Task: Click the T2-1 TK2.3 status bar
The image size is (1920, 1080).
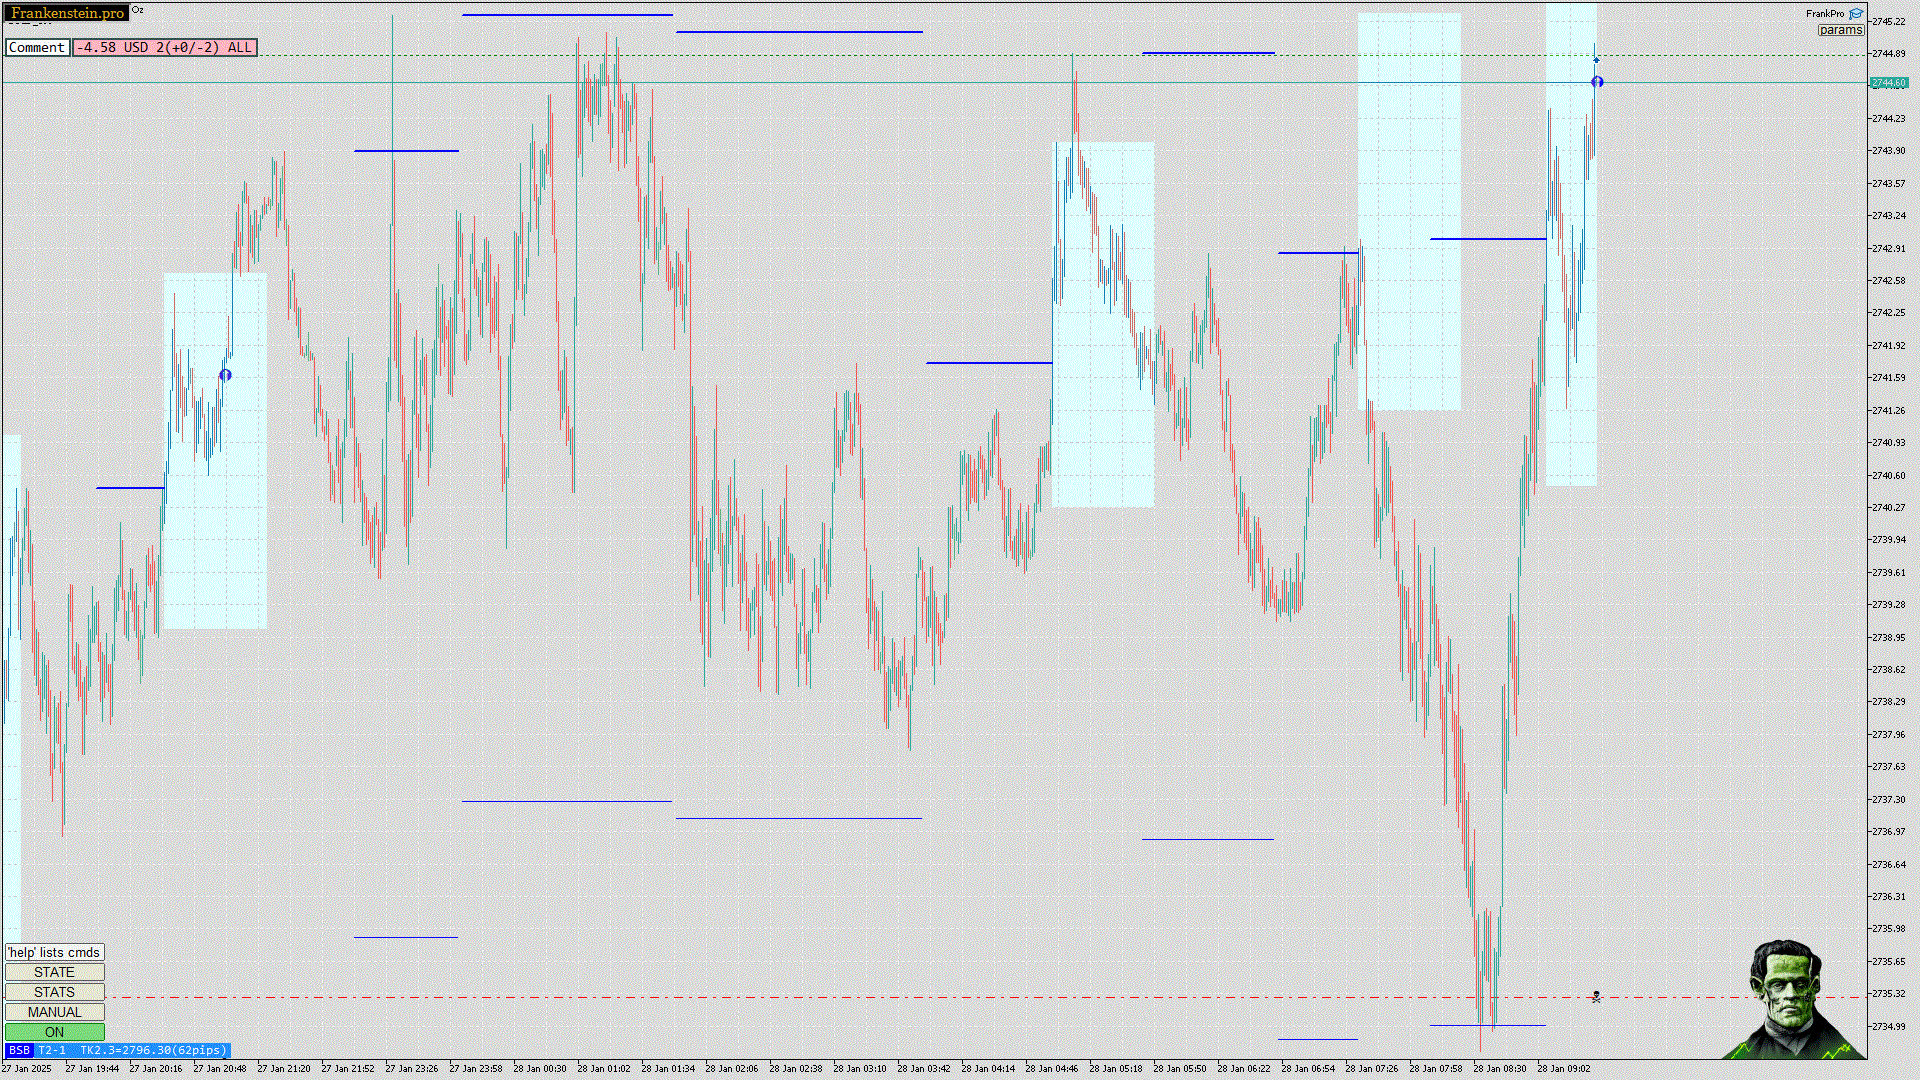Action: click(133, 1050)
